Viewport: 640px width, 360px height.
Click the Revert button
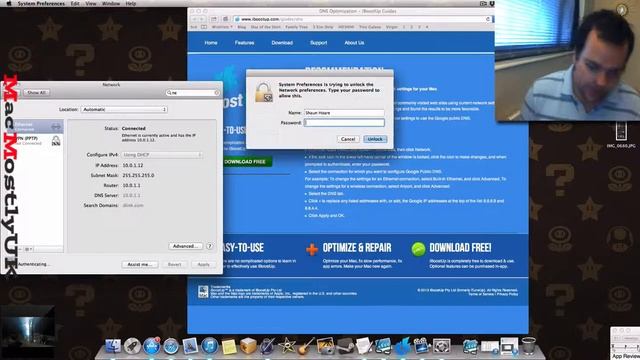[174, 264]
